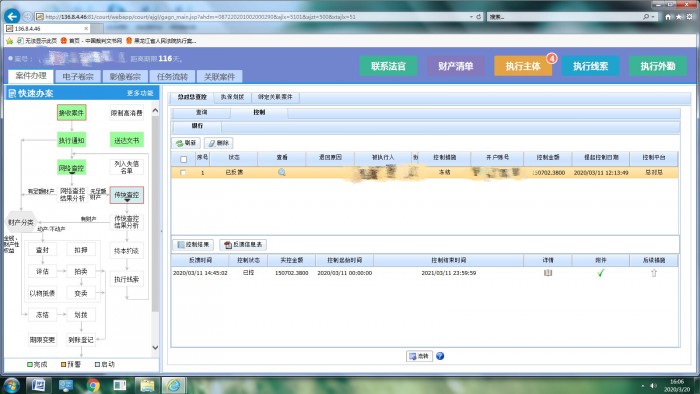The width and height of the screenshot is (700, 394).
Task: Switch to the 电子卷宗 tab
Action: pos(78,76)
